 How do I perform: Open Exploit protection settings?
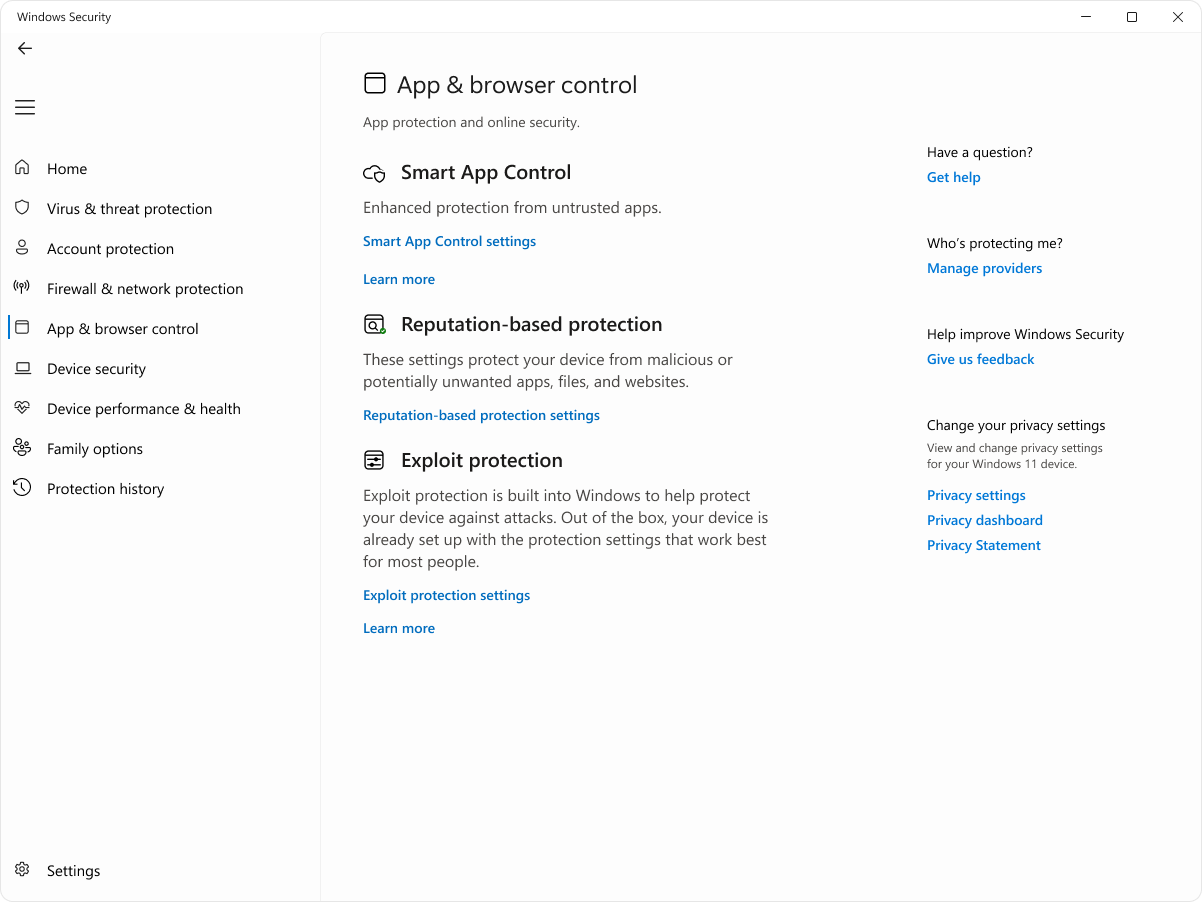446,595
